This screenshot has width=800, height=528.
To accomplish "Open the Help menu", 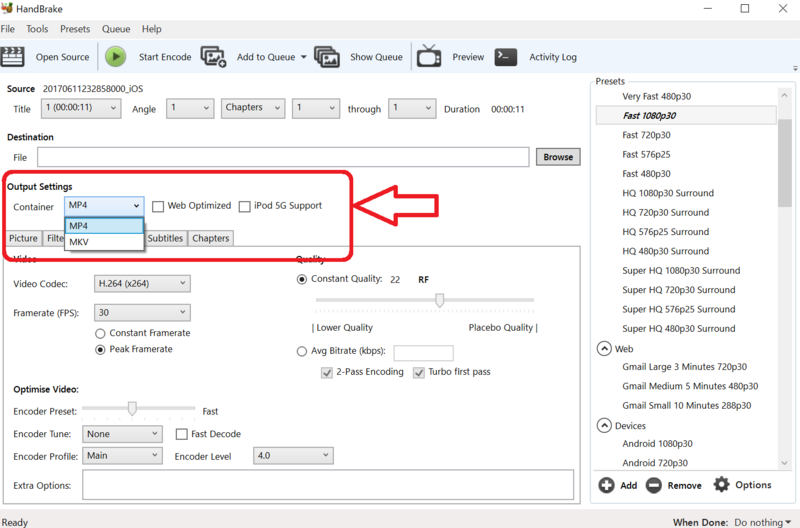I will tap(152, 29).
